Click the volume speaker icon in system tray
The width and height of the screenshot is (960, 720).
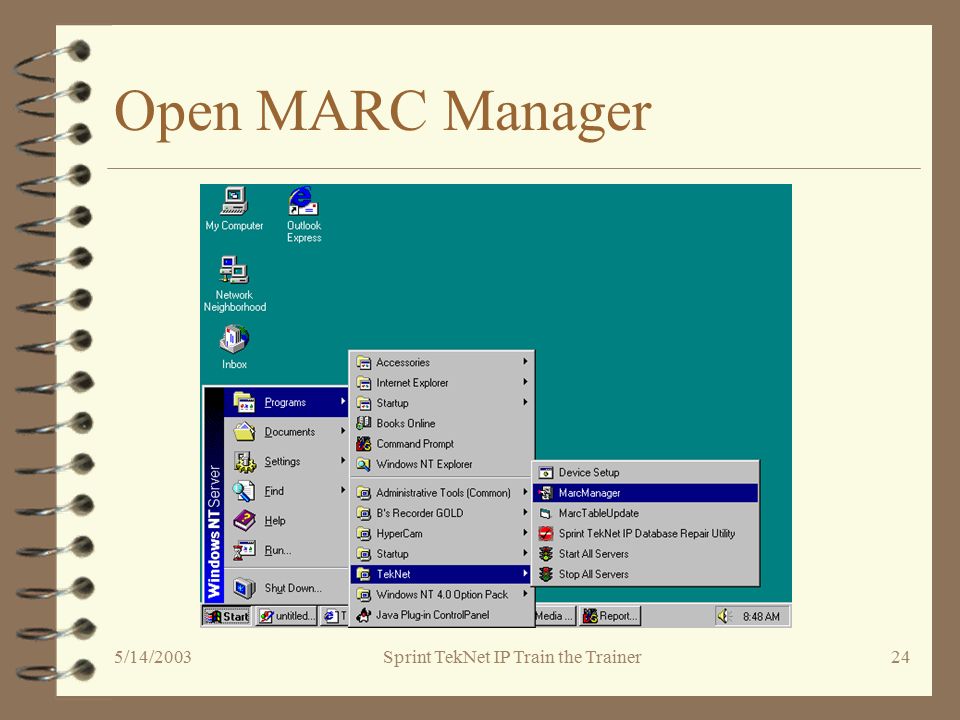coord(724,616)
